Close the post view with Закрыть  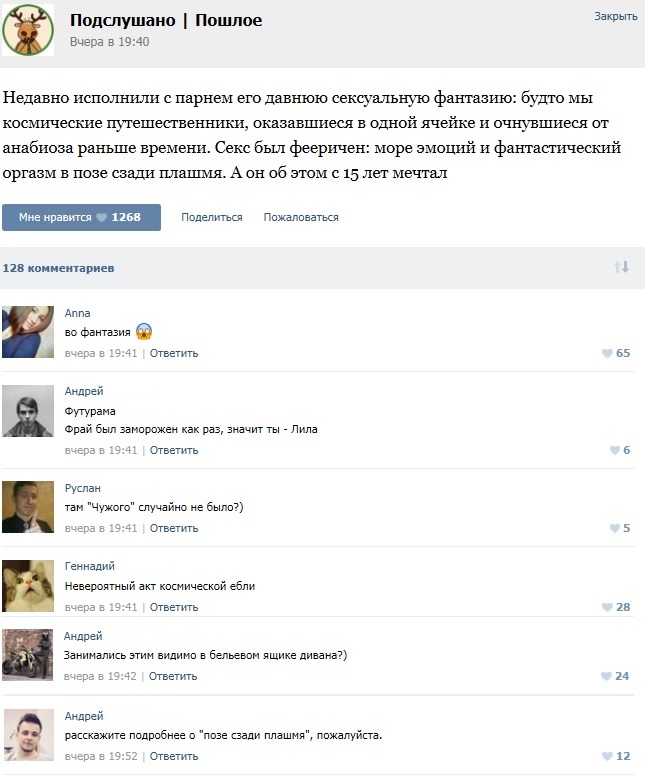pyautogui.click(x=616, y=16)
